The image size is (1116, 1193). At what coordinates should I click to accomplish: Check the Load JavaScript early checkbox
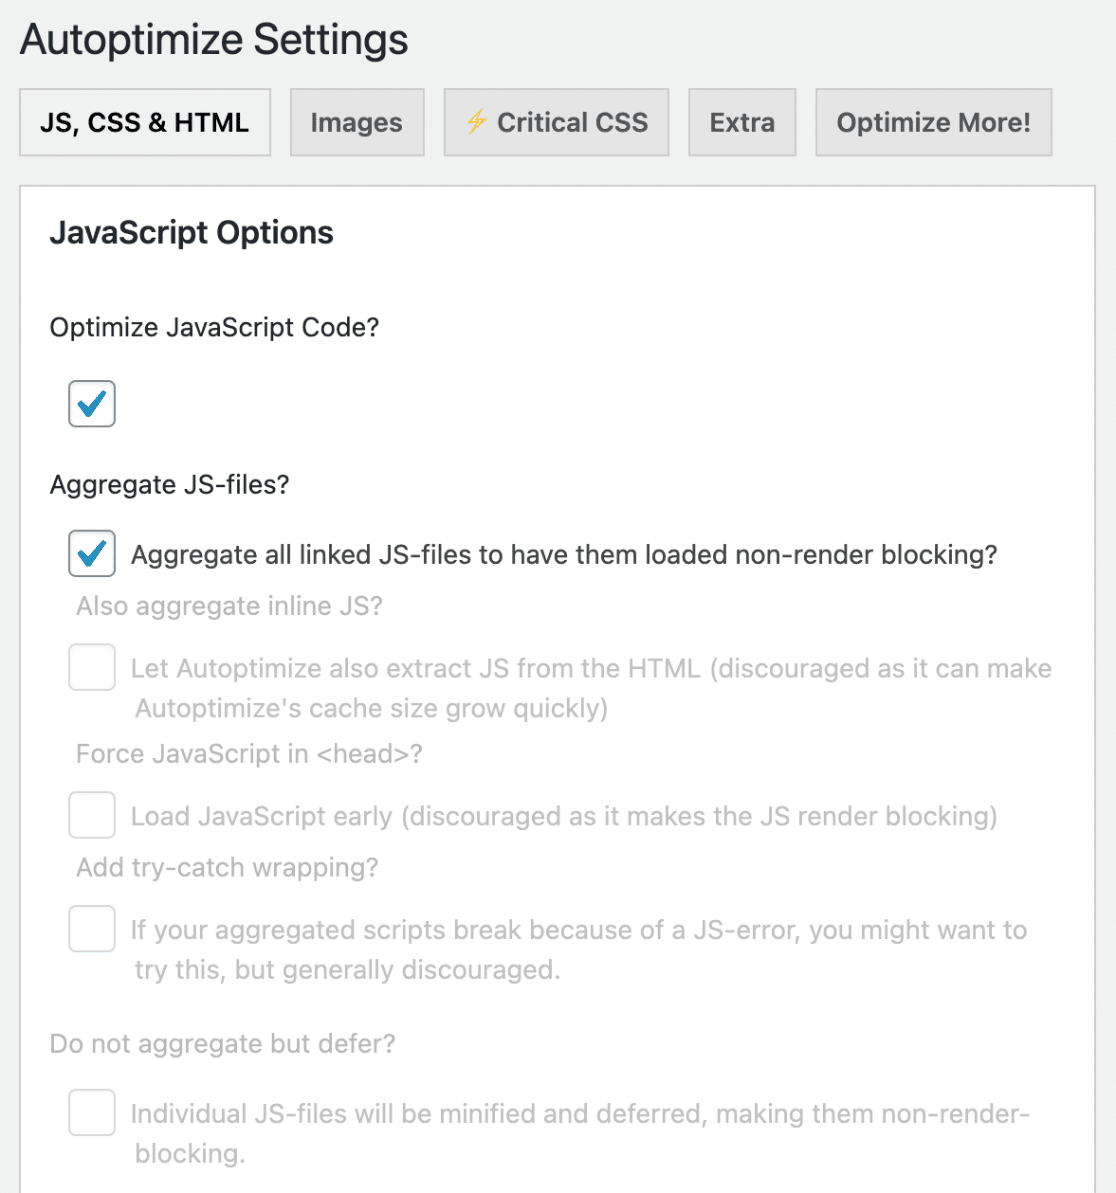(92, 815)
